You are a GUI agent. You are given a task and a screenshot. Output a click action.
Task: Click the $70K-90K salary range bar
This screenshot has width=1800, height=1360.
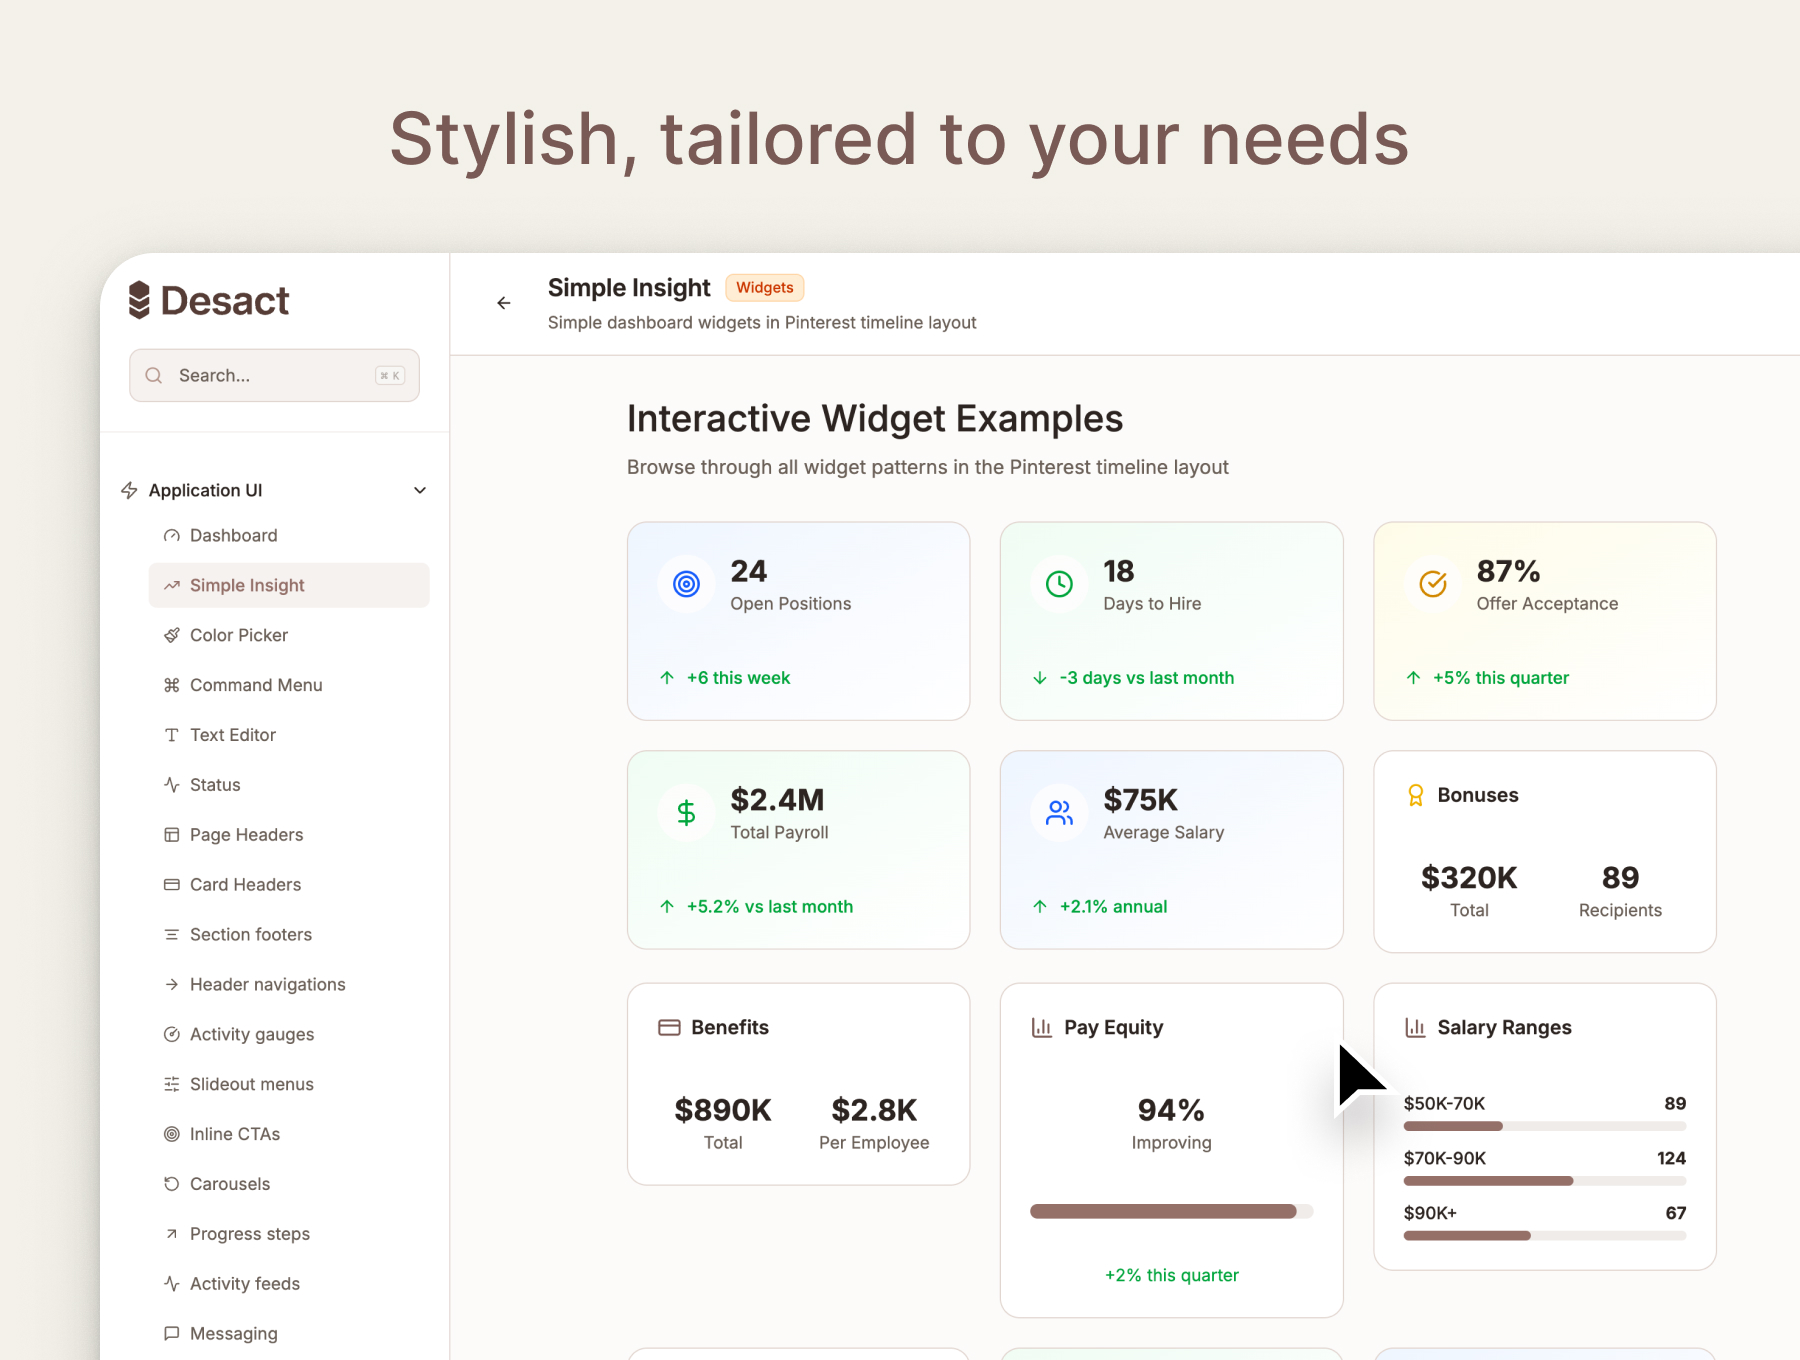click(x=1545, y=1181)
